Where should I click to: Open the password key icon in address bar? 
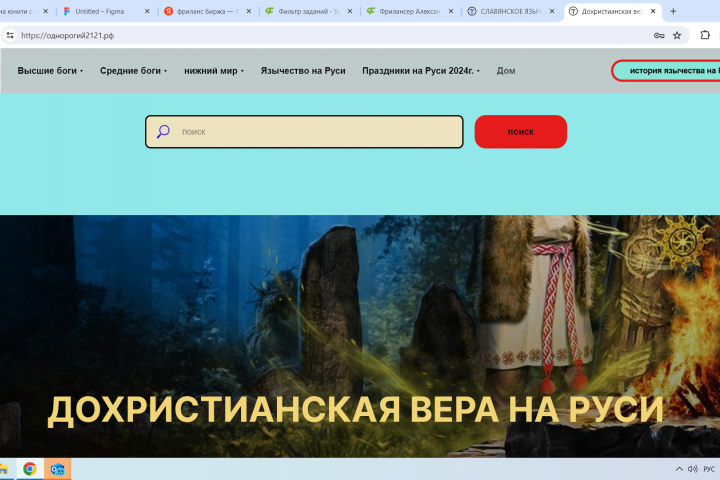pyautogui.click(x=659, y=35)
